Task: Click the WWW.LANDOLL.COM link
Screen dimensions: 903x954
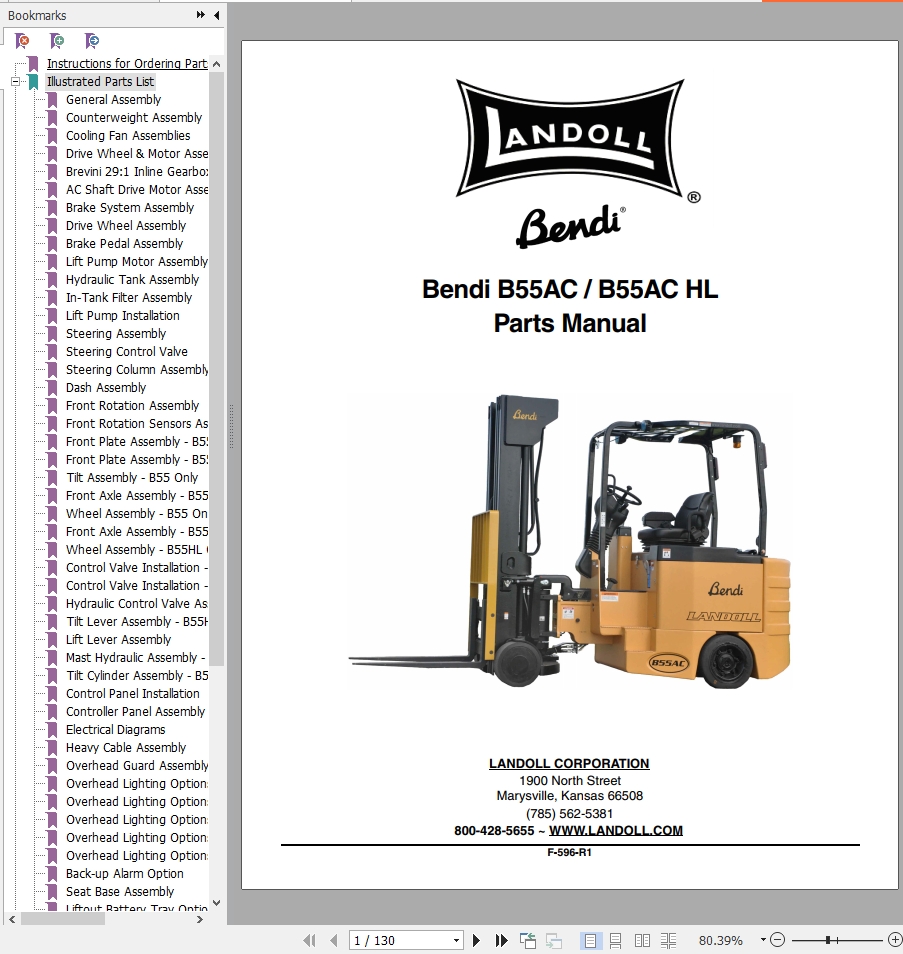Action: coord(616,830)
